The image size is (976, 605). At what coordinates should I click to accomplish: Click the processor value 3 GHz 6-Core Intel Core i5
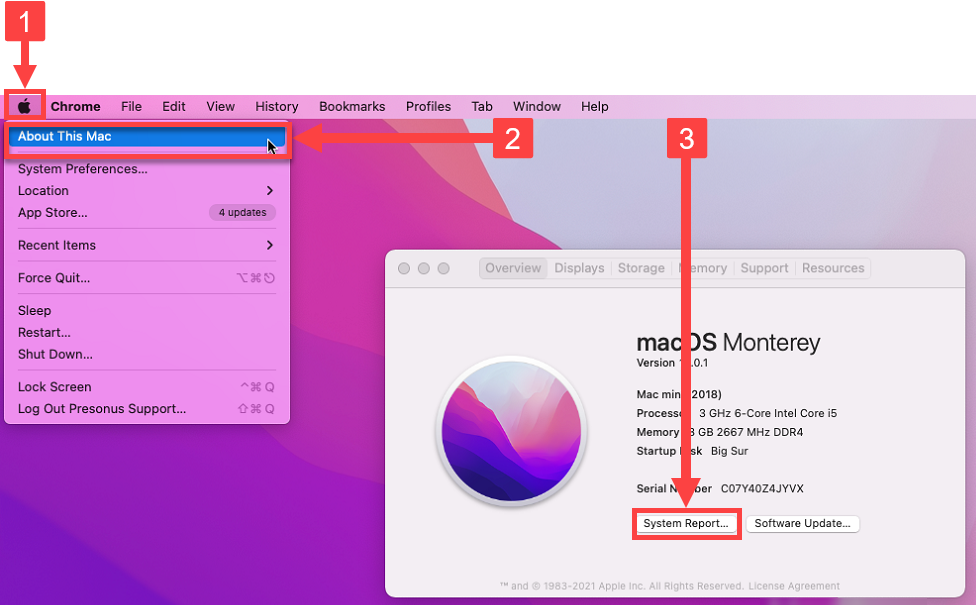pos(767,413)
